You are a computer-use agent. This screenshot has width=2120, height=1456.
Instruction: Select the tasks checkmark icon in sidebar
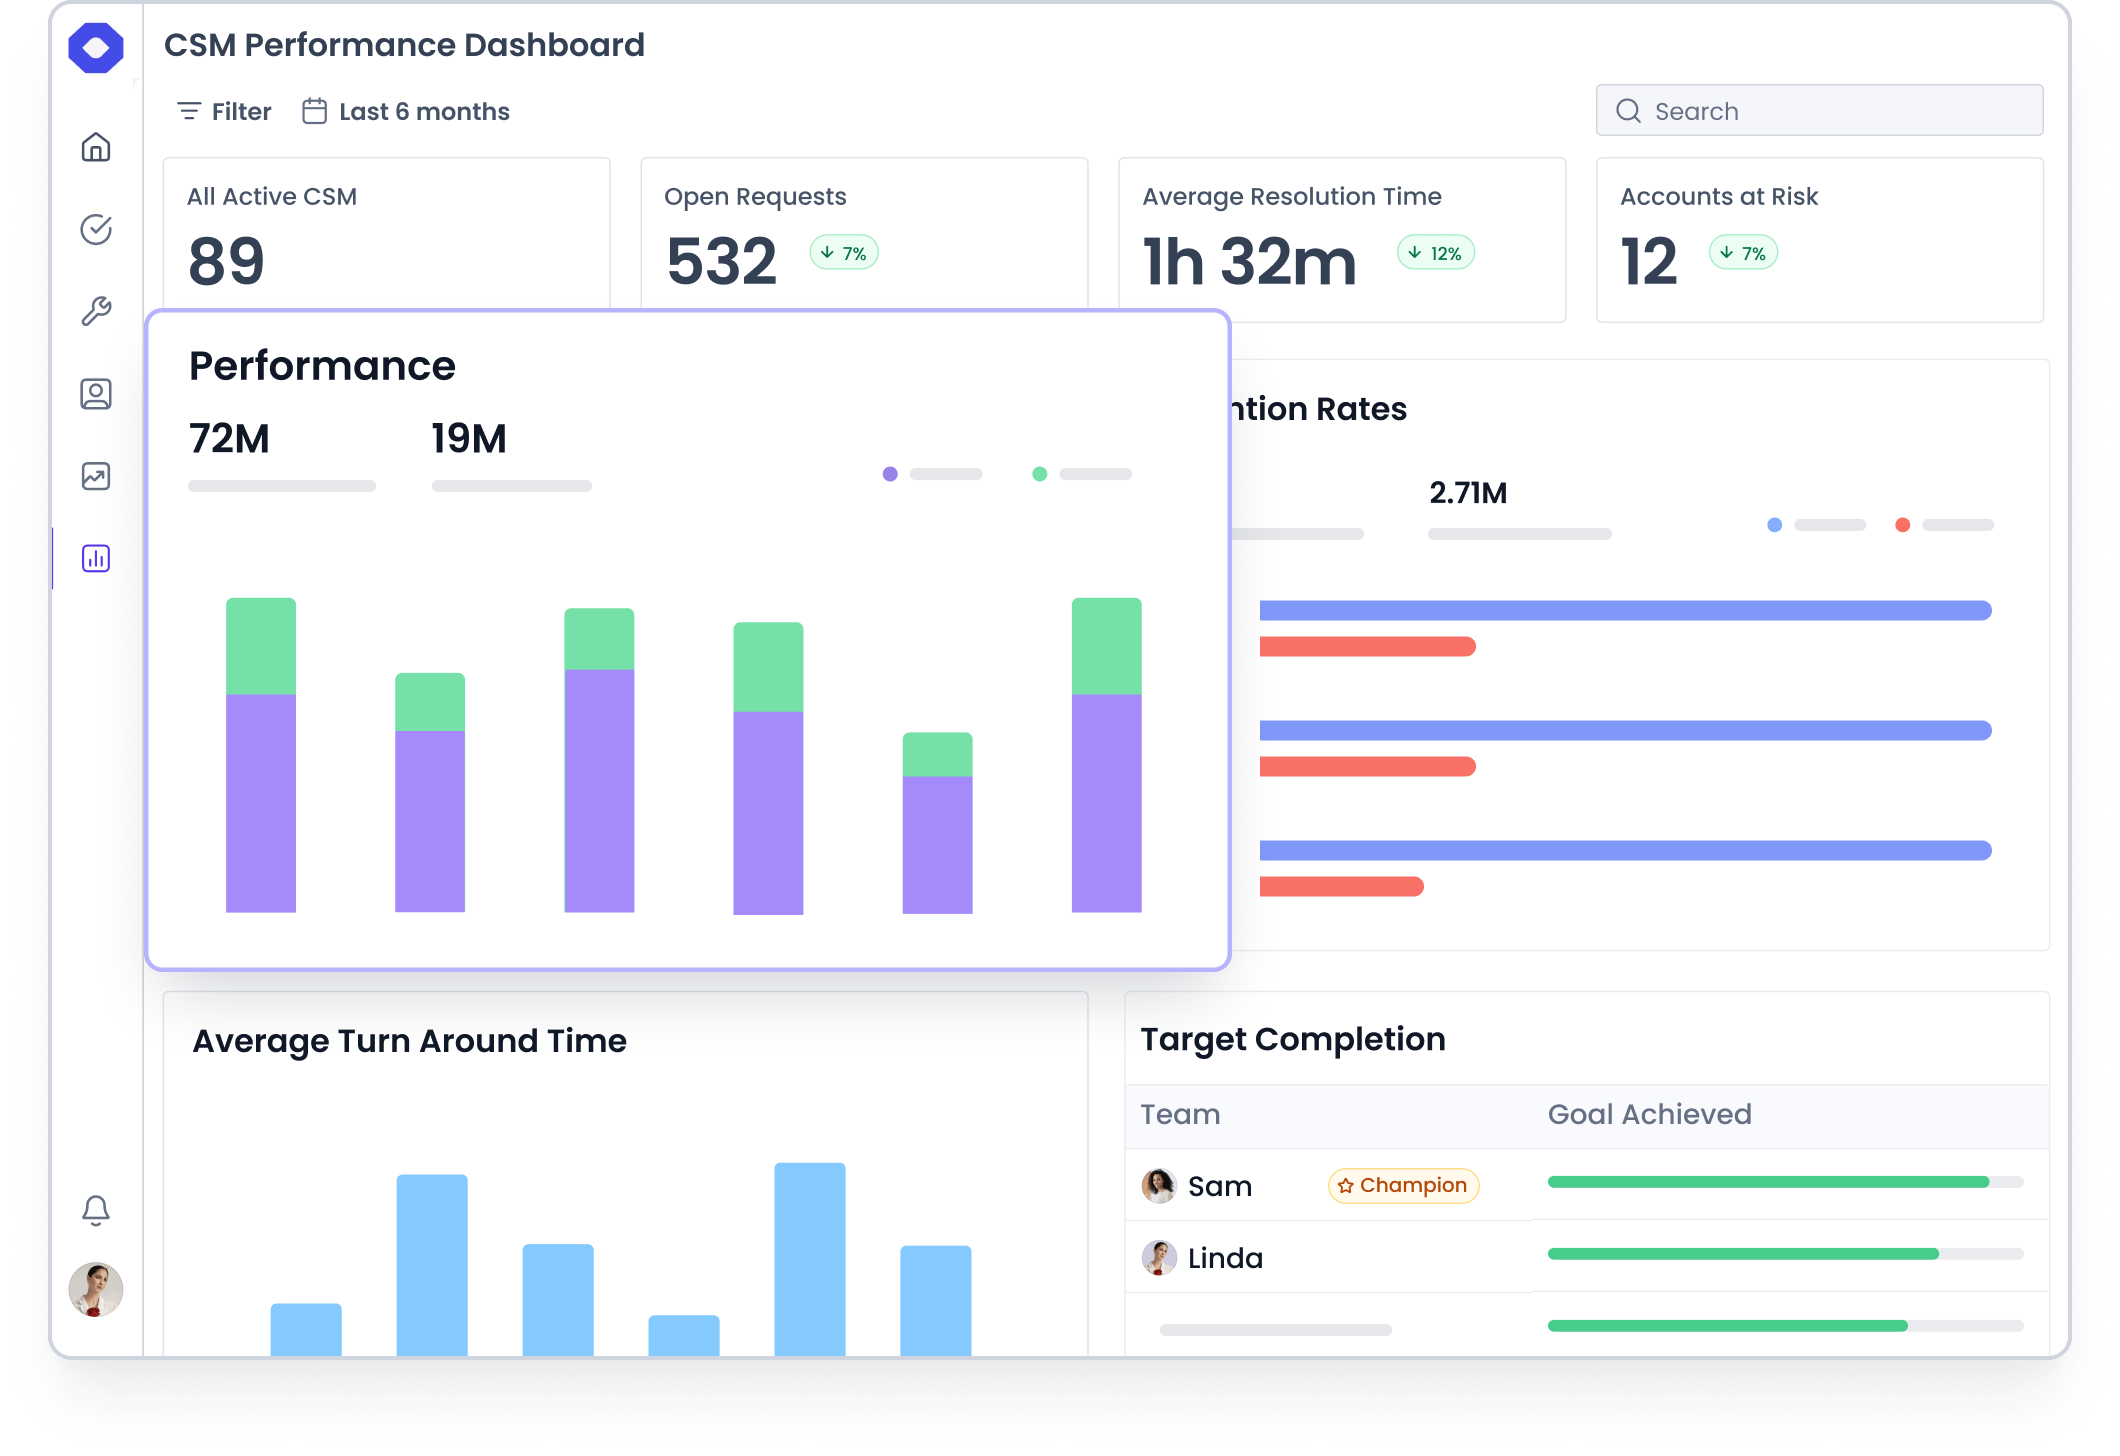coord(95,230)
